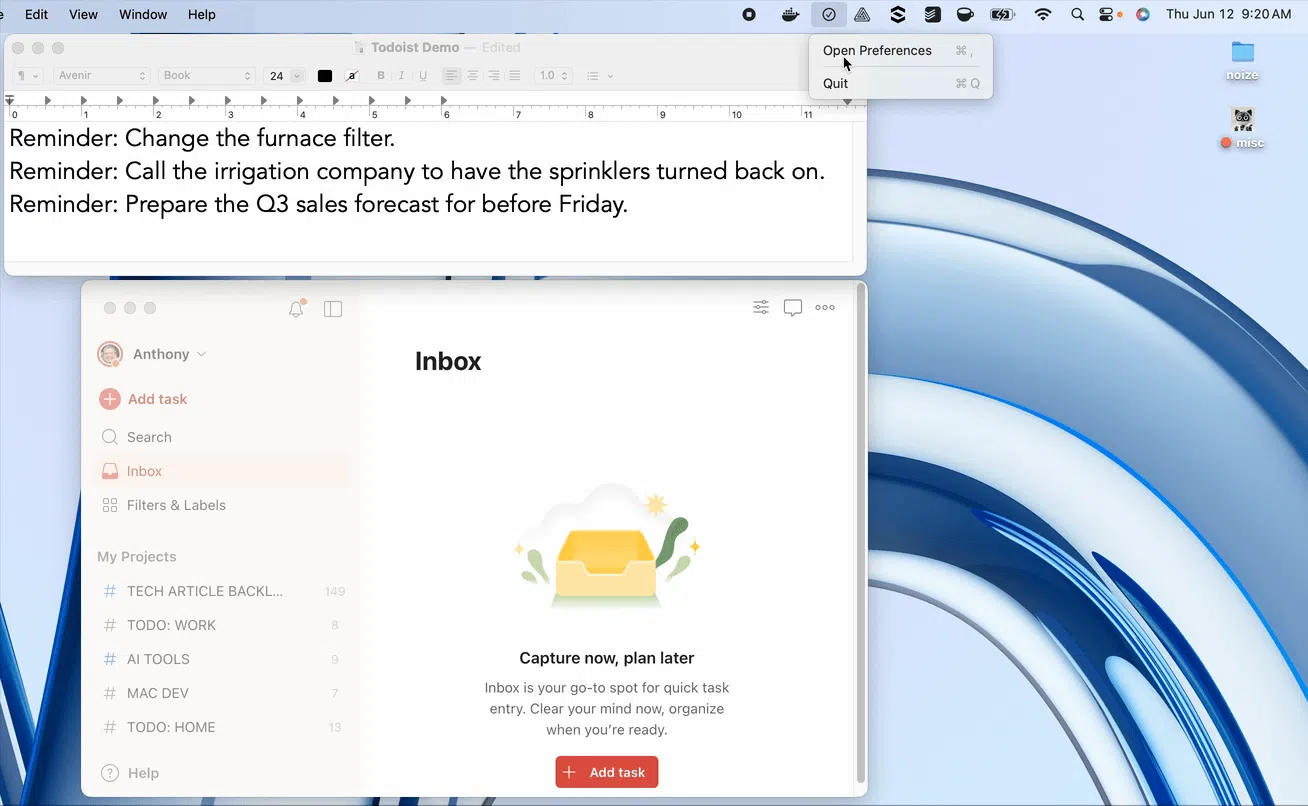Center-align text in TextEdit
Screen dimensions: 1308x806
tap(473, 76)
